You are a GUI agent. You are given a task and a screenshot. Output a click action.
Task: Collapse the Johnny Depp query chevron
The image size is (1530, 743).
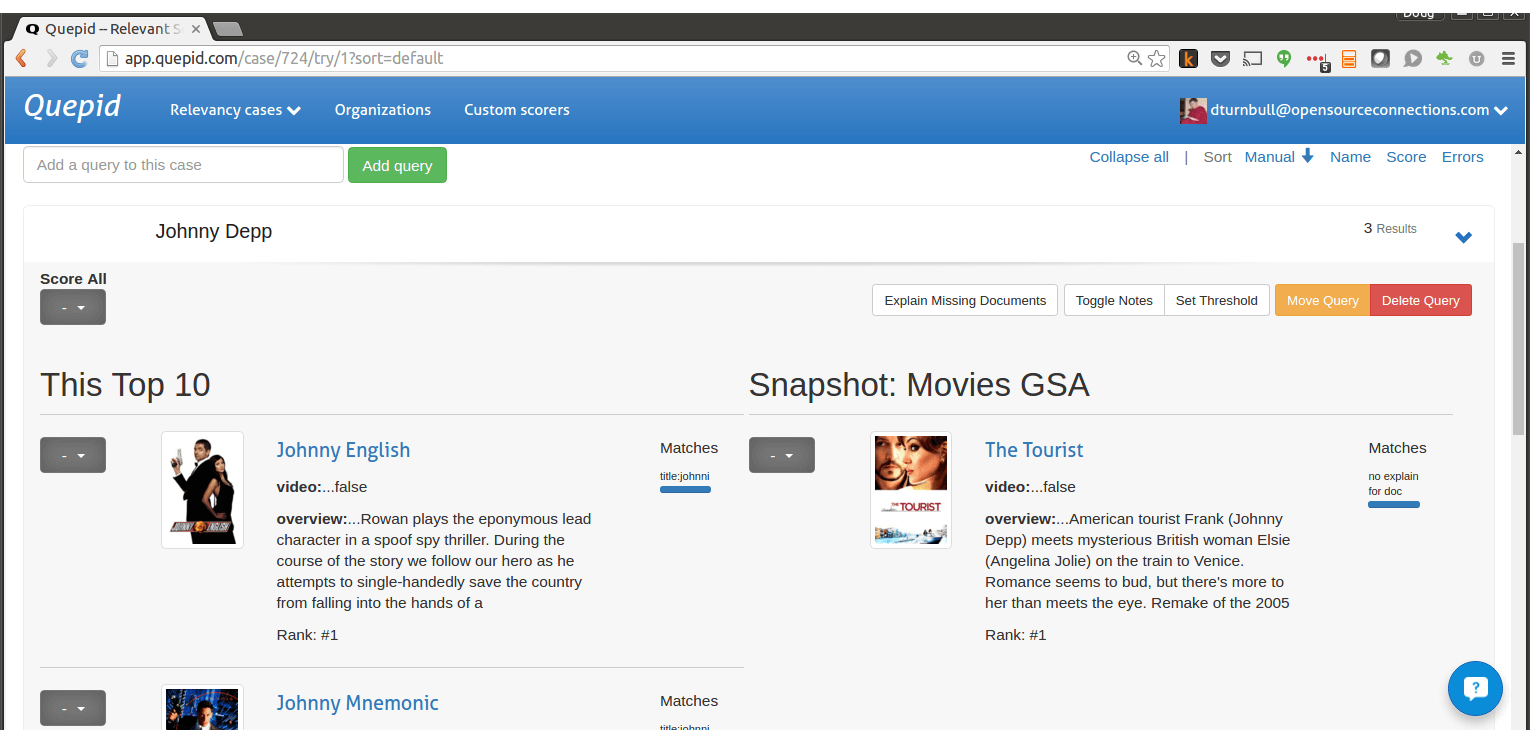[1463, 238]
